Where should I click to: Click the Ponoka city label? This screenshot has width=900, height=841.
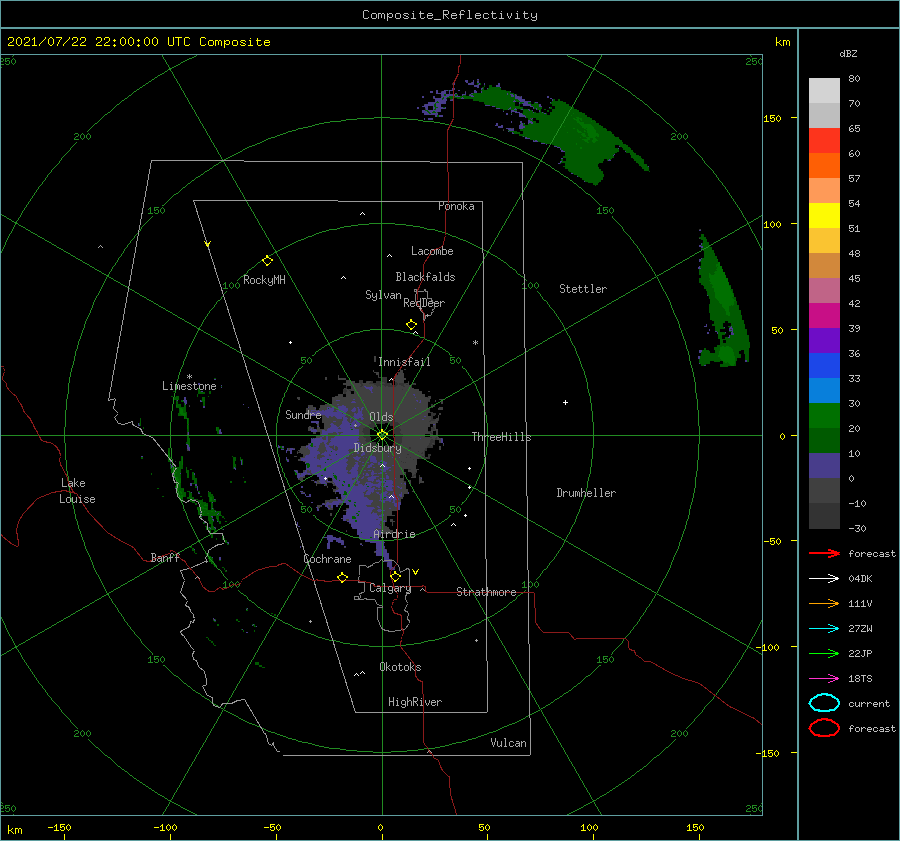coord(456,206)
